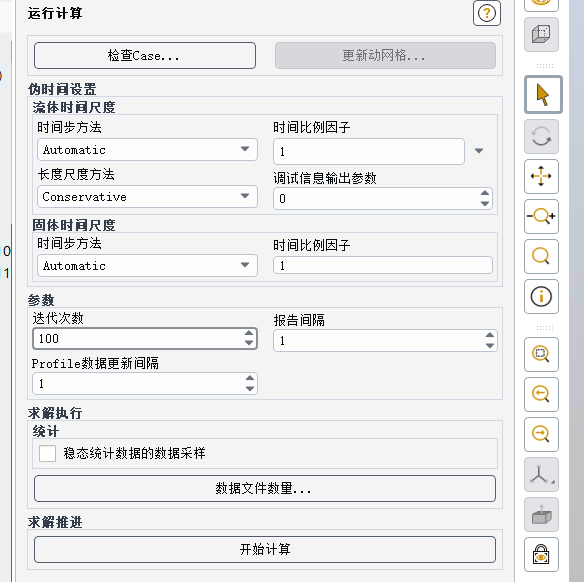Open arrow beside fluid 时间比例因子 field
The height and width of the screenshot is (582, 584).
479,151
